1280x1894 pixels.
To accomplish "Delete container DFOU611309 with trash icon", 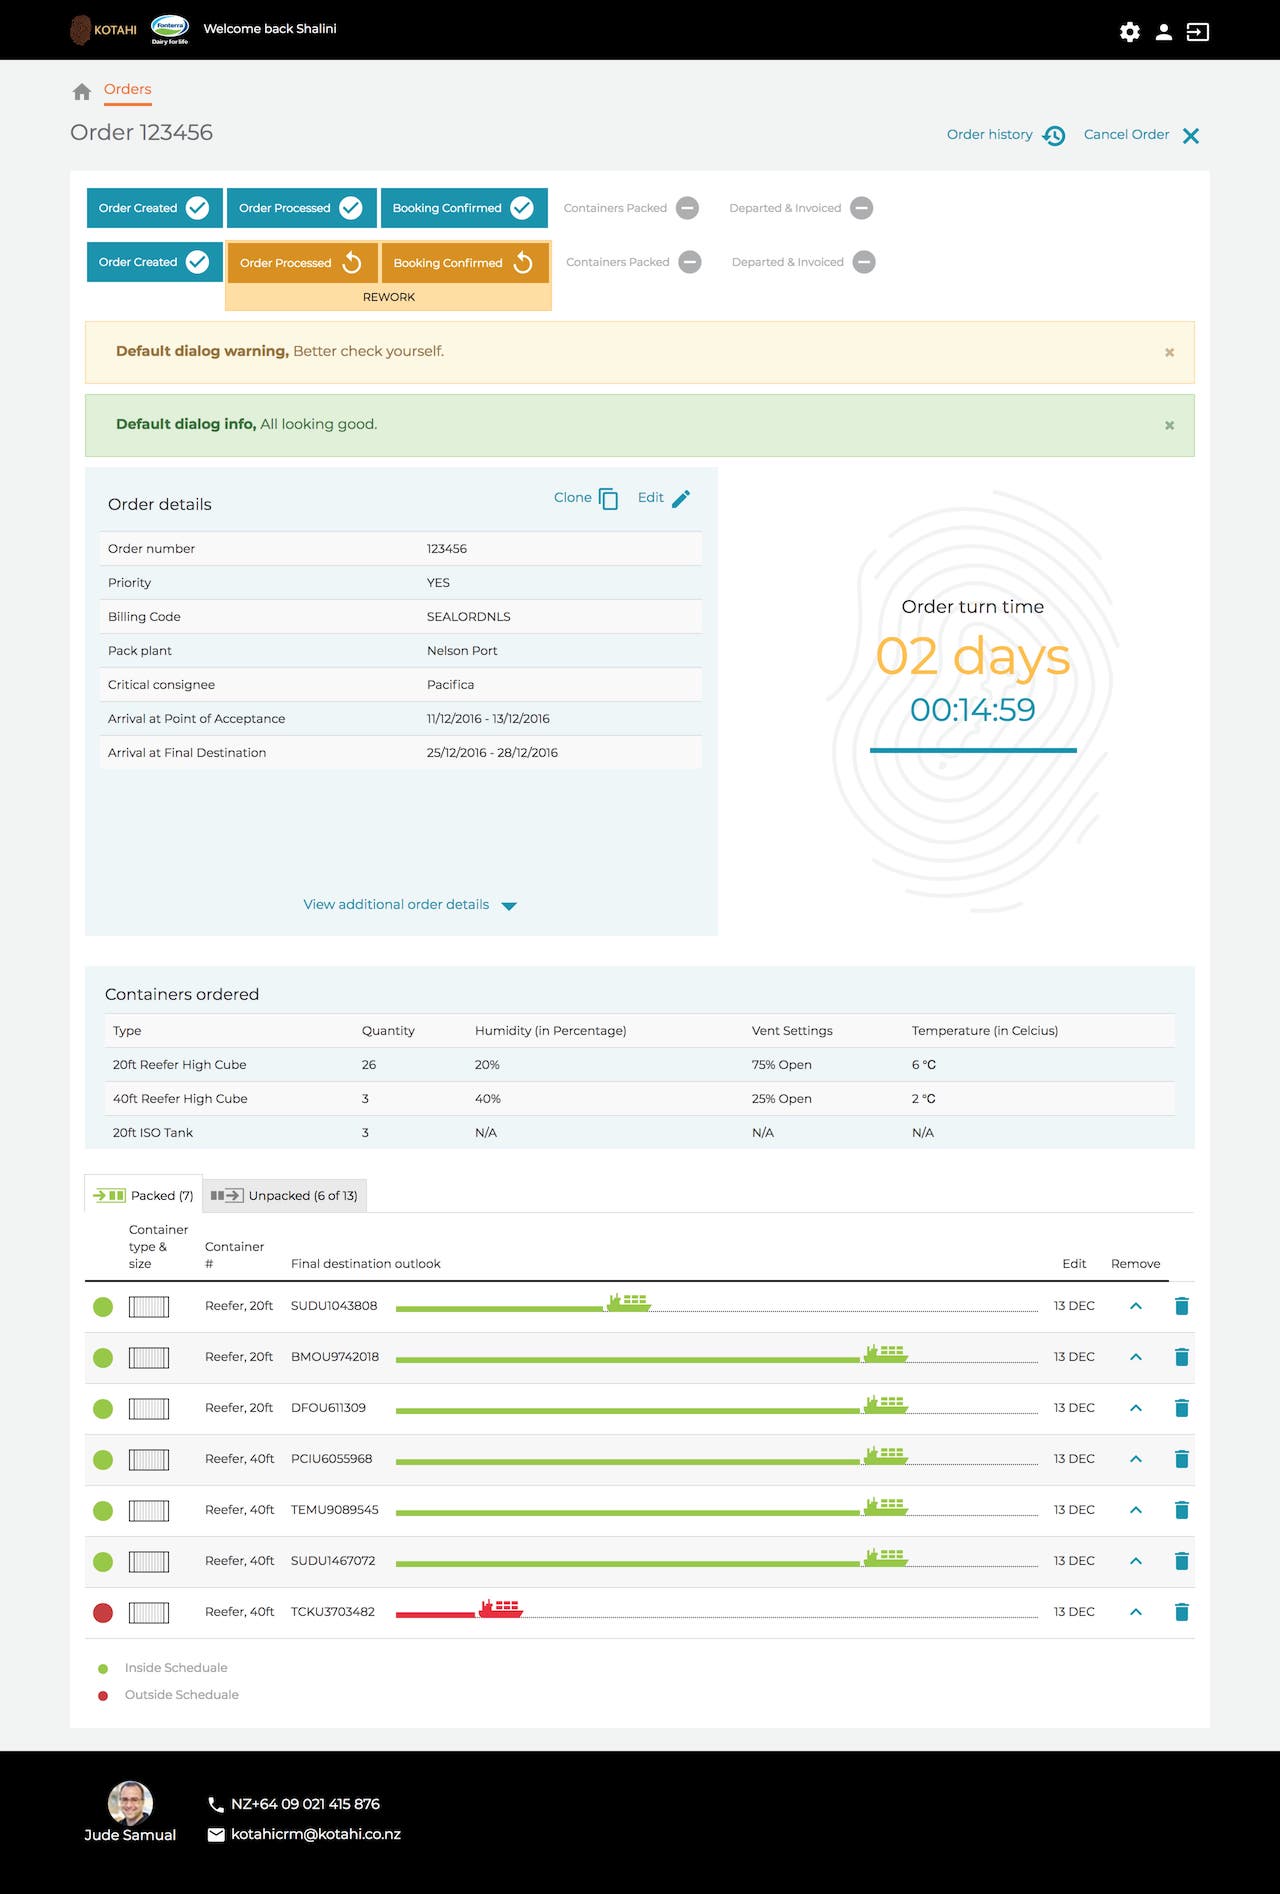I will tap(1181, 1408).
